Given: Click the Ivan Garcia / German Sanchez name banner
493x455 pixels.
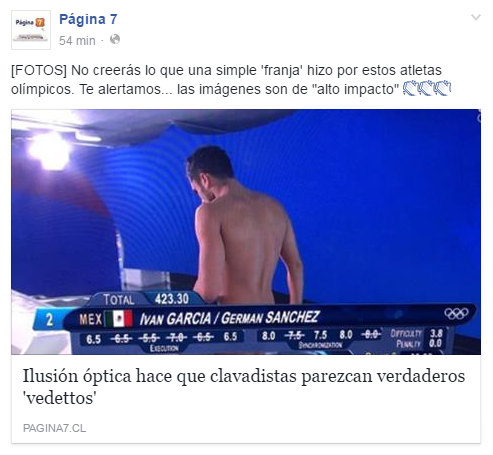Looking at the screenshot, I should tap(230, 318).
